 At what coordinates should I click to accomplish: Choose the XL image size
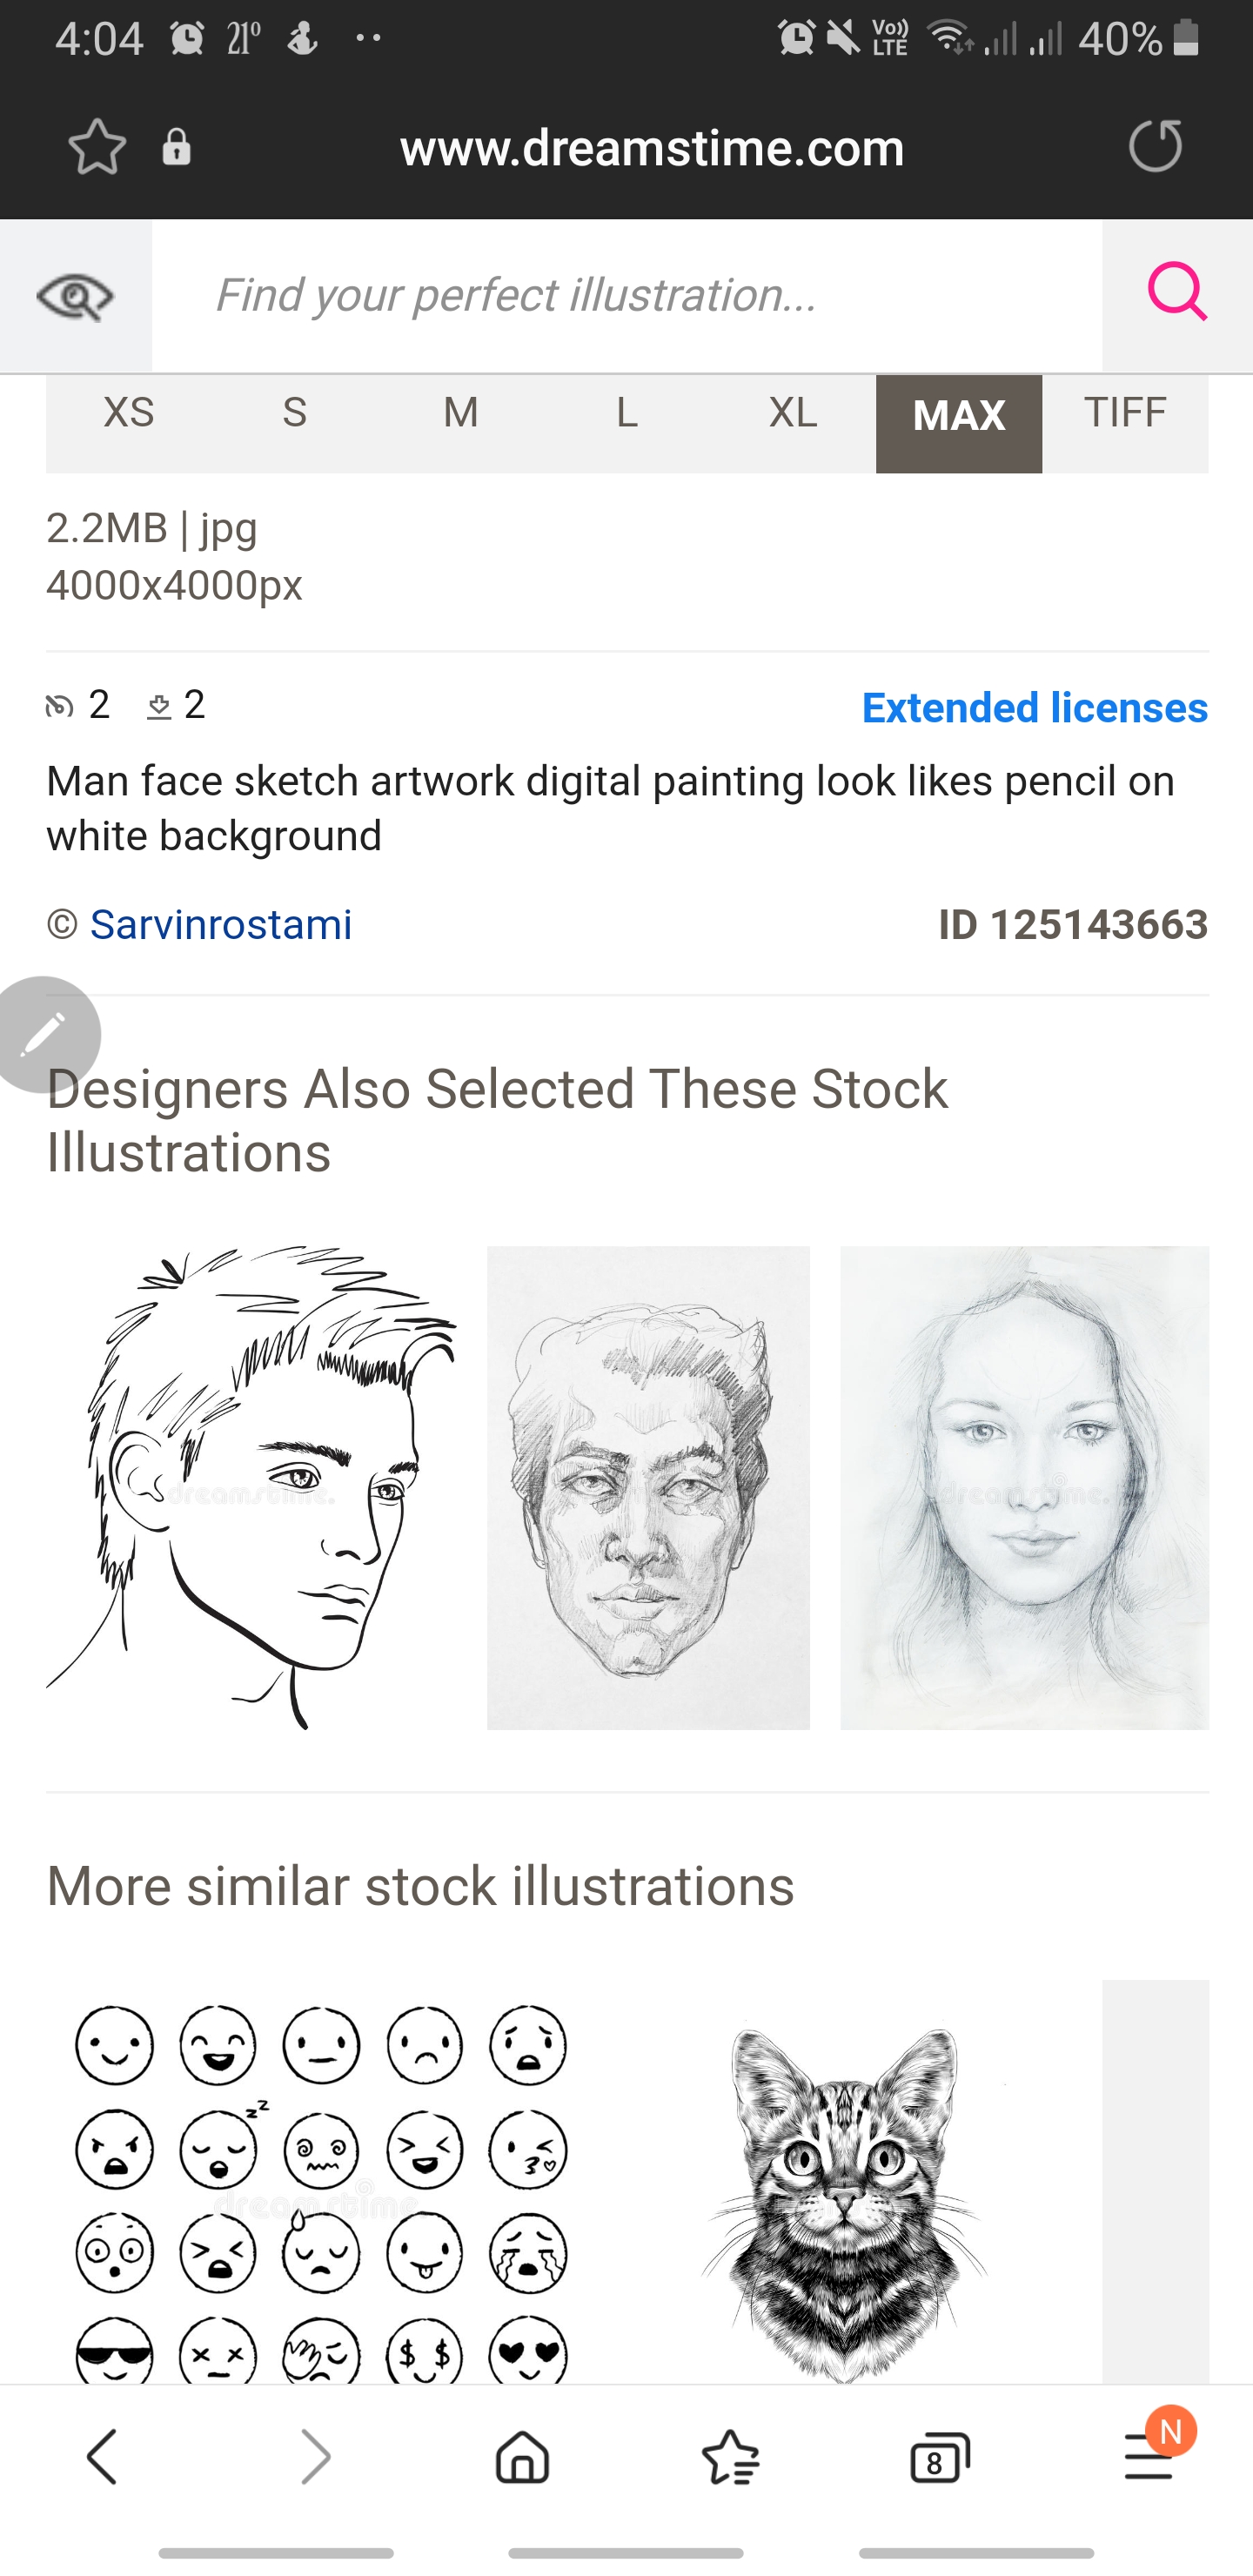(x=793, y=413)
